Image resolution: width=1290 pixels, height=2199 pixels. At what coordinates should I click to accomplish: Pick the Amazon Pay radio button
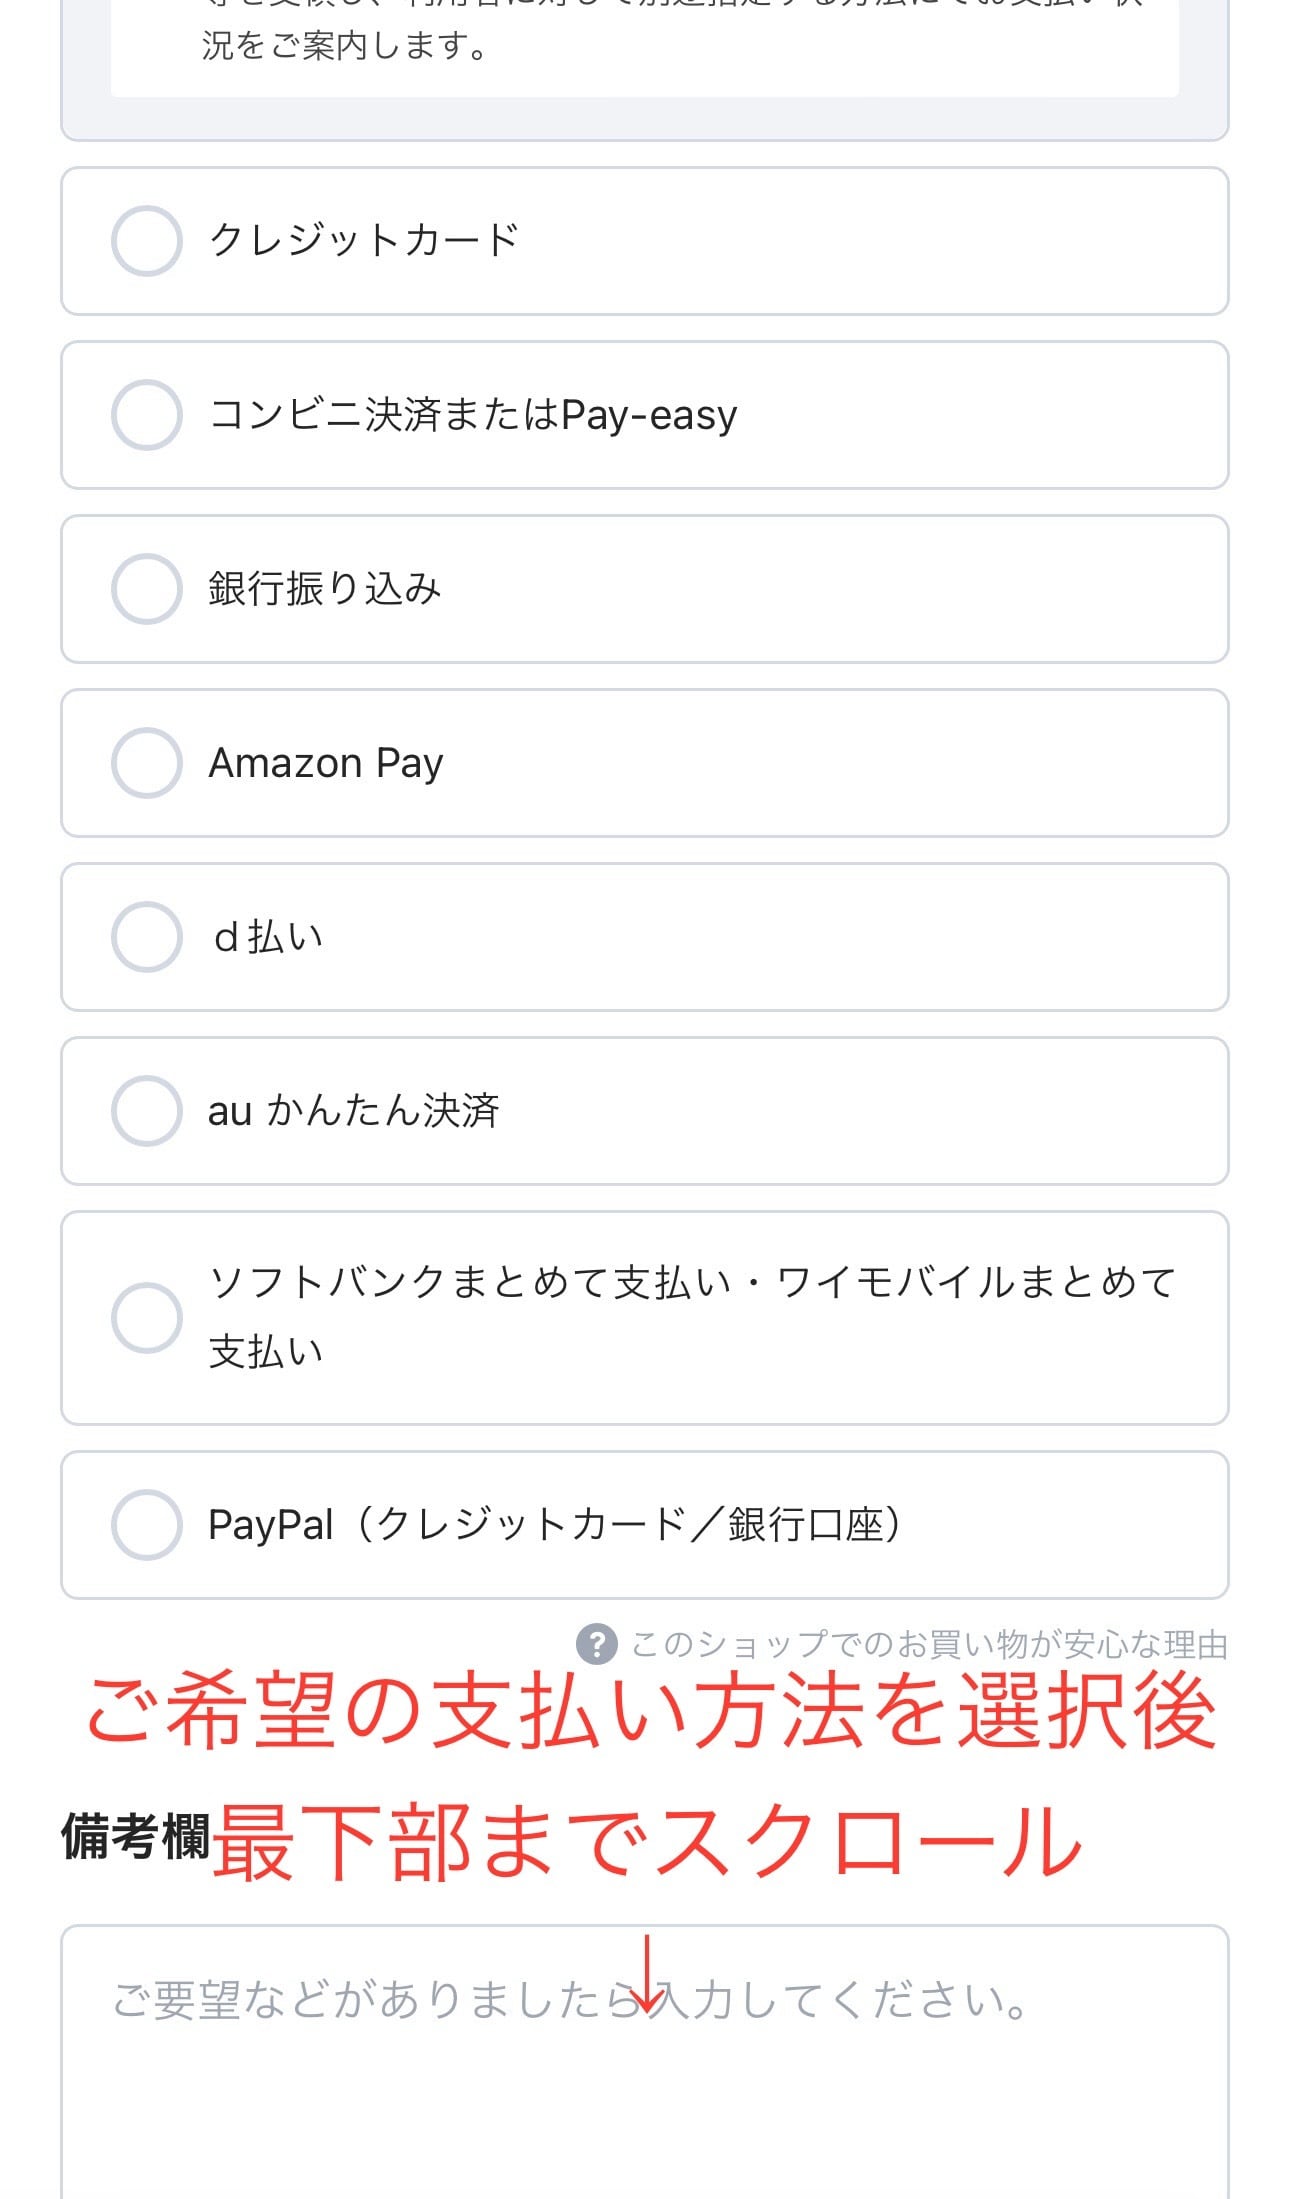coord(146,763)
